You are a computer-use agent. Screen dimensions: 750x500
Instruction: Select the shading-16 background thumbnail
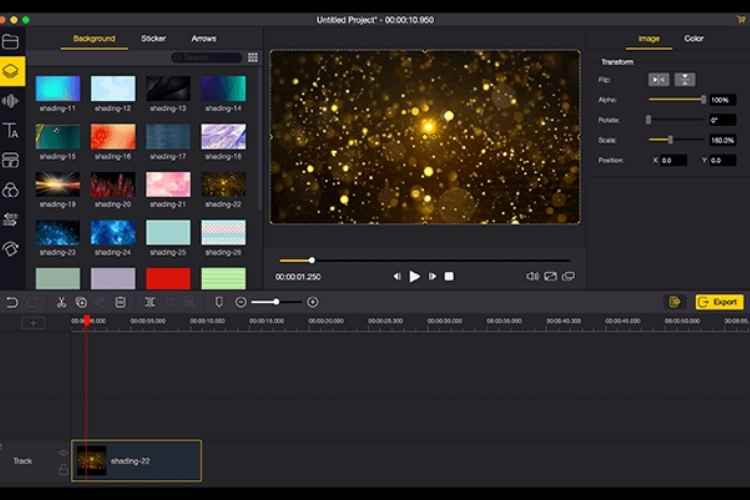112,136
